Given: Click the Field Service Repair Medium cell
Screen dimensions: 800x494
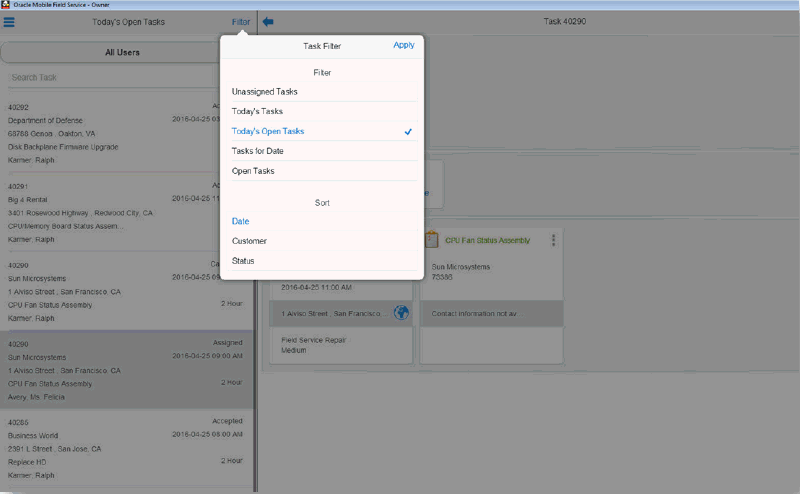Looking at the screenshot, I should coord(341,345).
